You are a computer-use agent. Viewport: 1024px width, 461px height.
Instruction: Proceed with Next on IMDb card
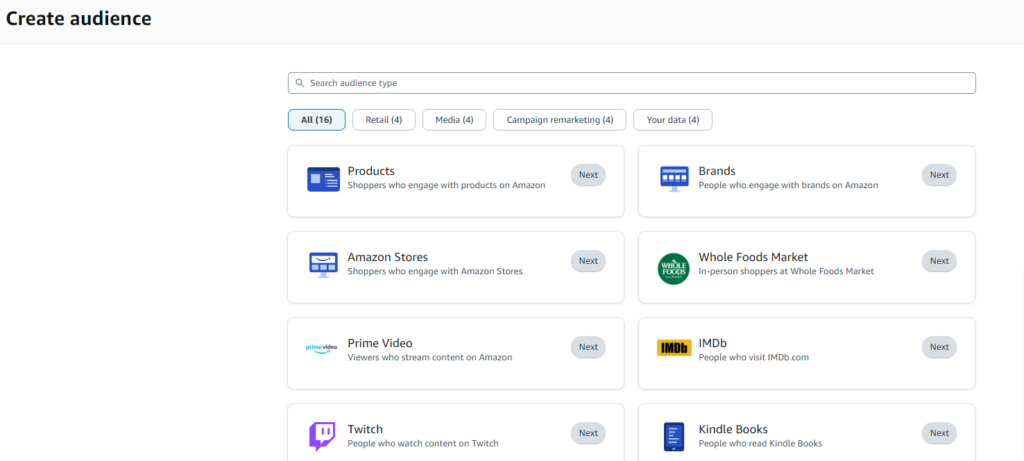tap(939, 347)
